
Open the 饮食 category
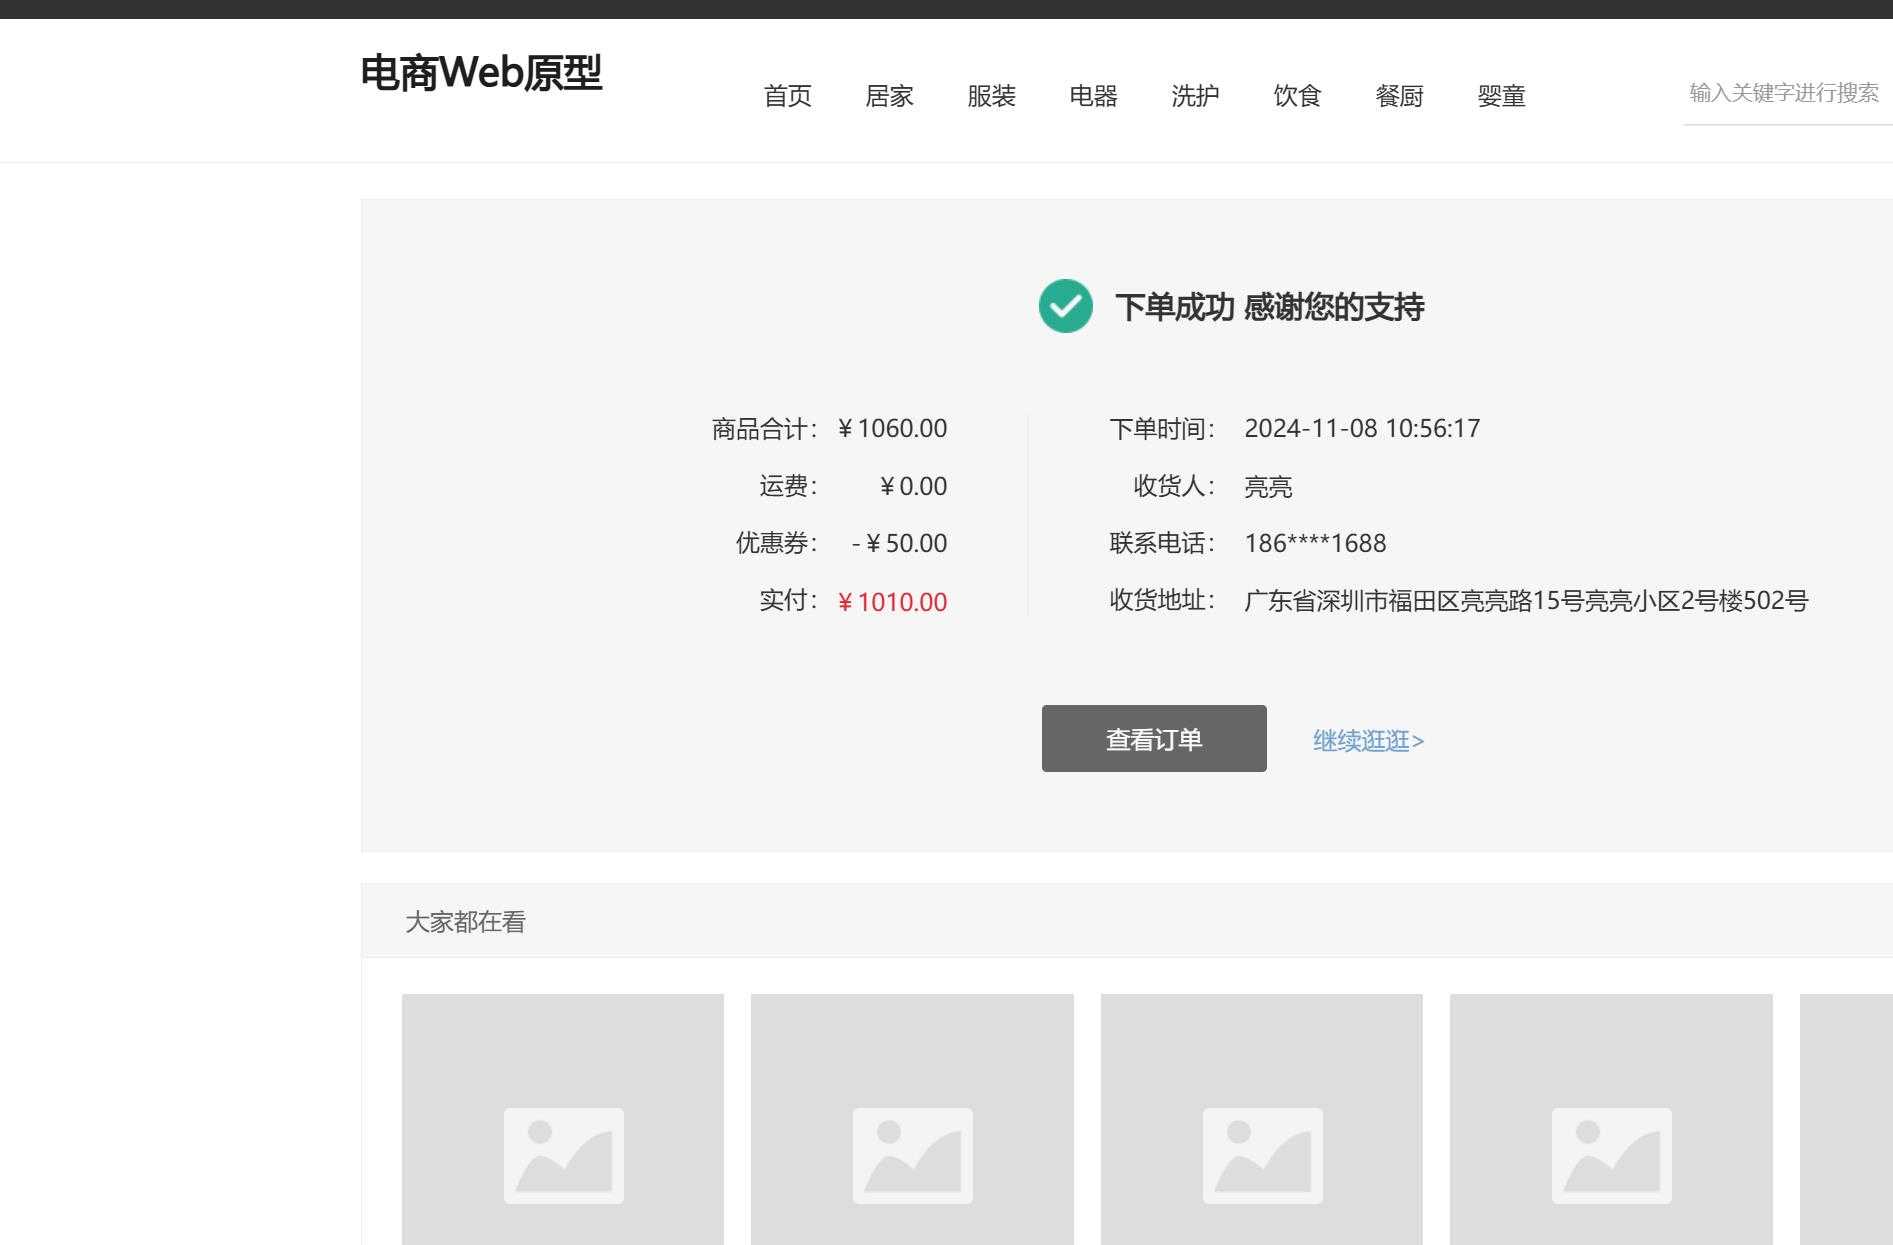(1299, 96)
